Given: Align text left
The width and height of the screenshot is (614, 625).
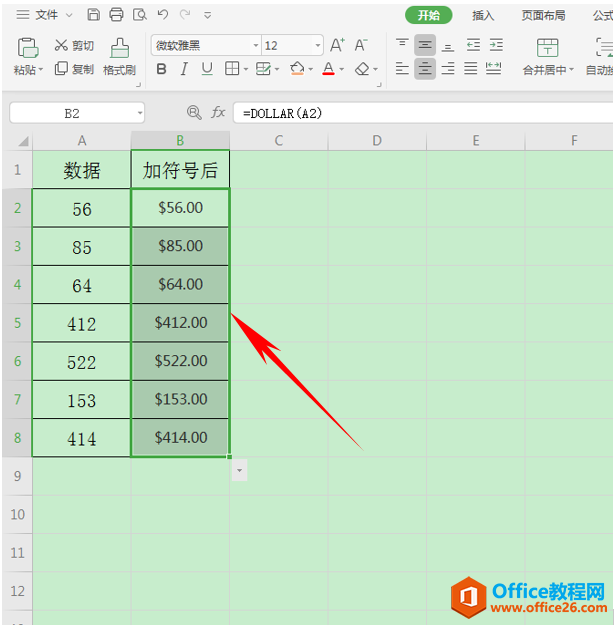Looking at the screenshot, I should point(402,69).
